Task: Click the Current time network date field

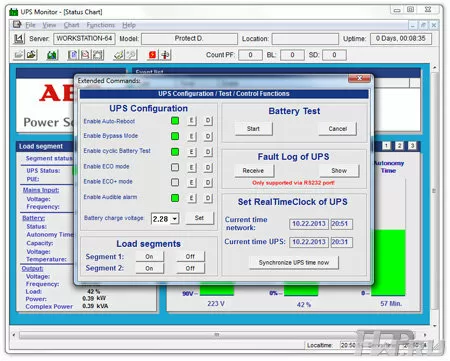Action: click(x=309, y=224)
